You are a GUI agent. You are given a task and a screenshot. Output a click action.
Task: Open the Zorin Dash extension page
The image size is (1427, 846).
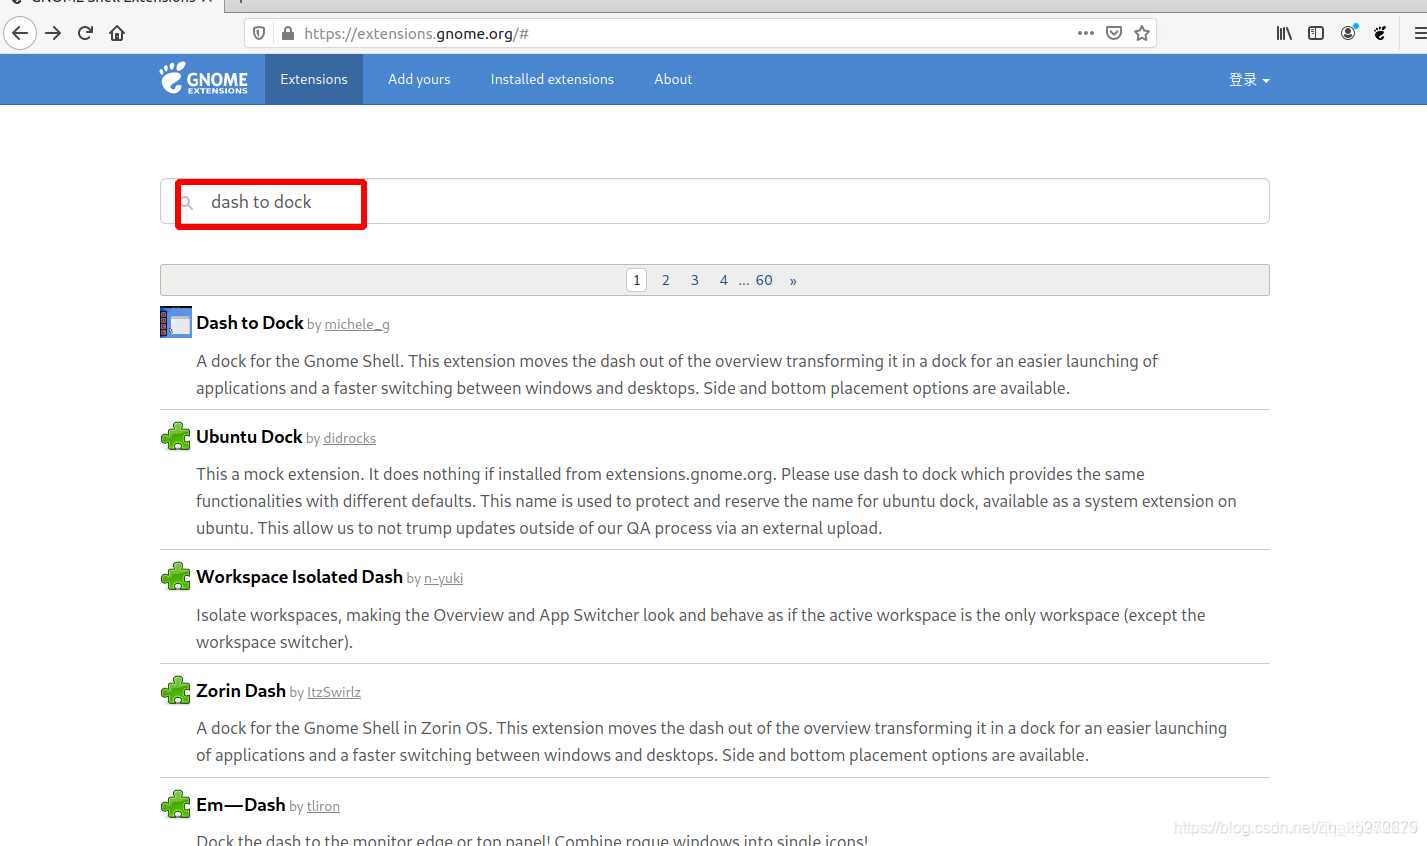[241, 690]
